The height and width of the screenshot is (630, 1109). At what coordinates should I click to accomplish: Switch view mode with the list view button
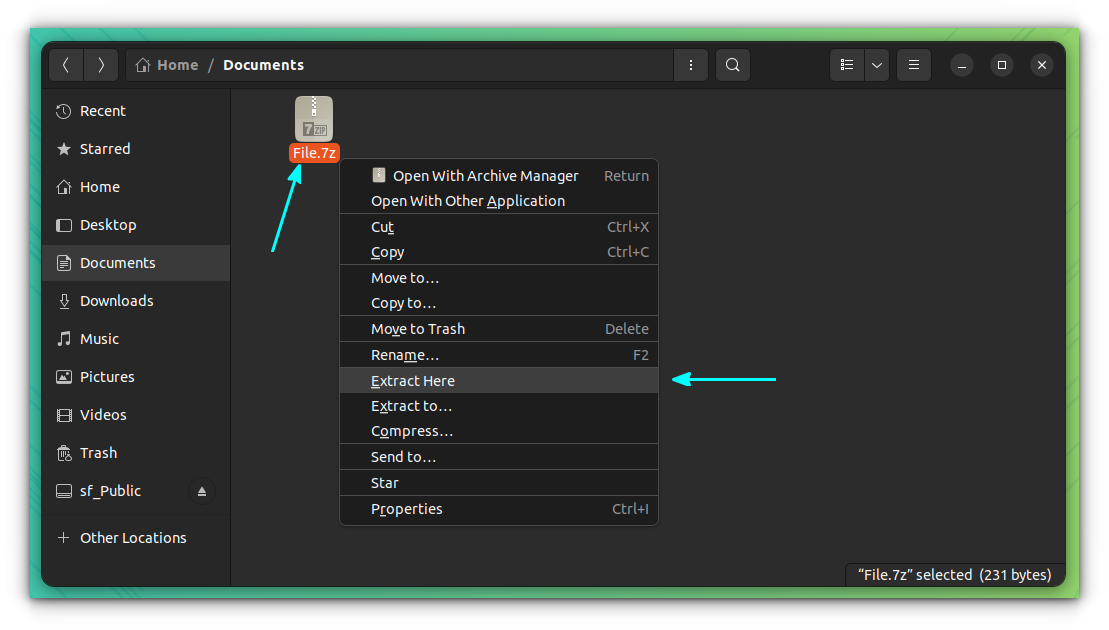846,64
